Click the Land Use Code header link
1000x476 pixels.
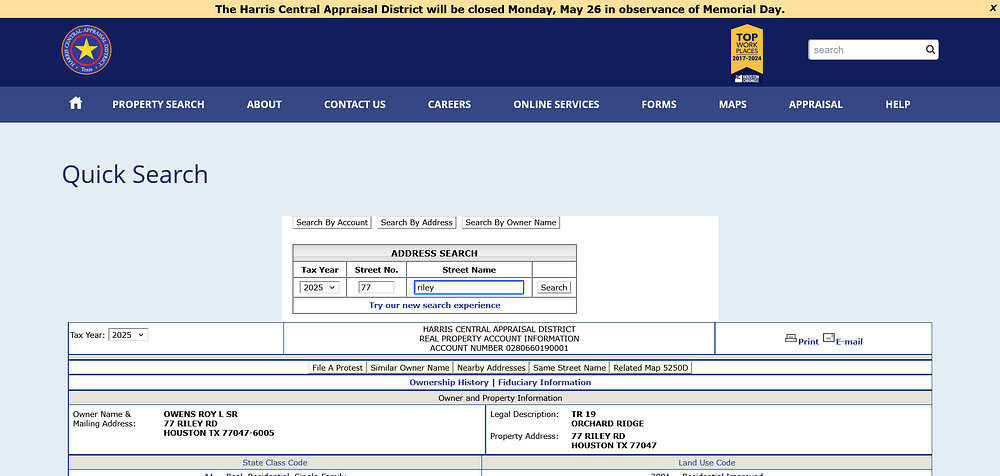click(x=707, y=463)
